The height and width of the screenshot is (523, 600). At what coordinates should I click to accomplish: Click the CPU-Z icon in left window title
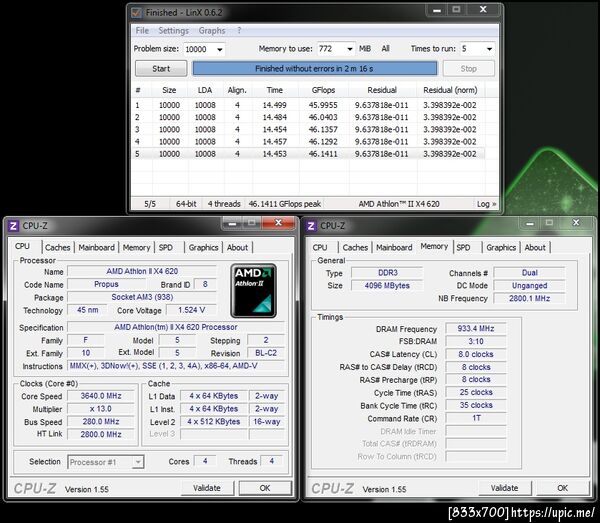tap(13, 226)
